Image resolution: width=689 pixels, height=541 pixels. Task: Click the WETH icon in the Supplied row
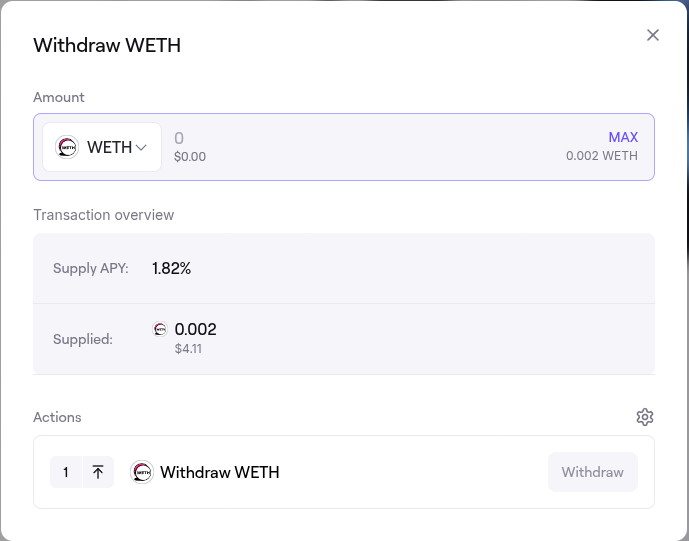[x=160, y=329]
